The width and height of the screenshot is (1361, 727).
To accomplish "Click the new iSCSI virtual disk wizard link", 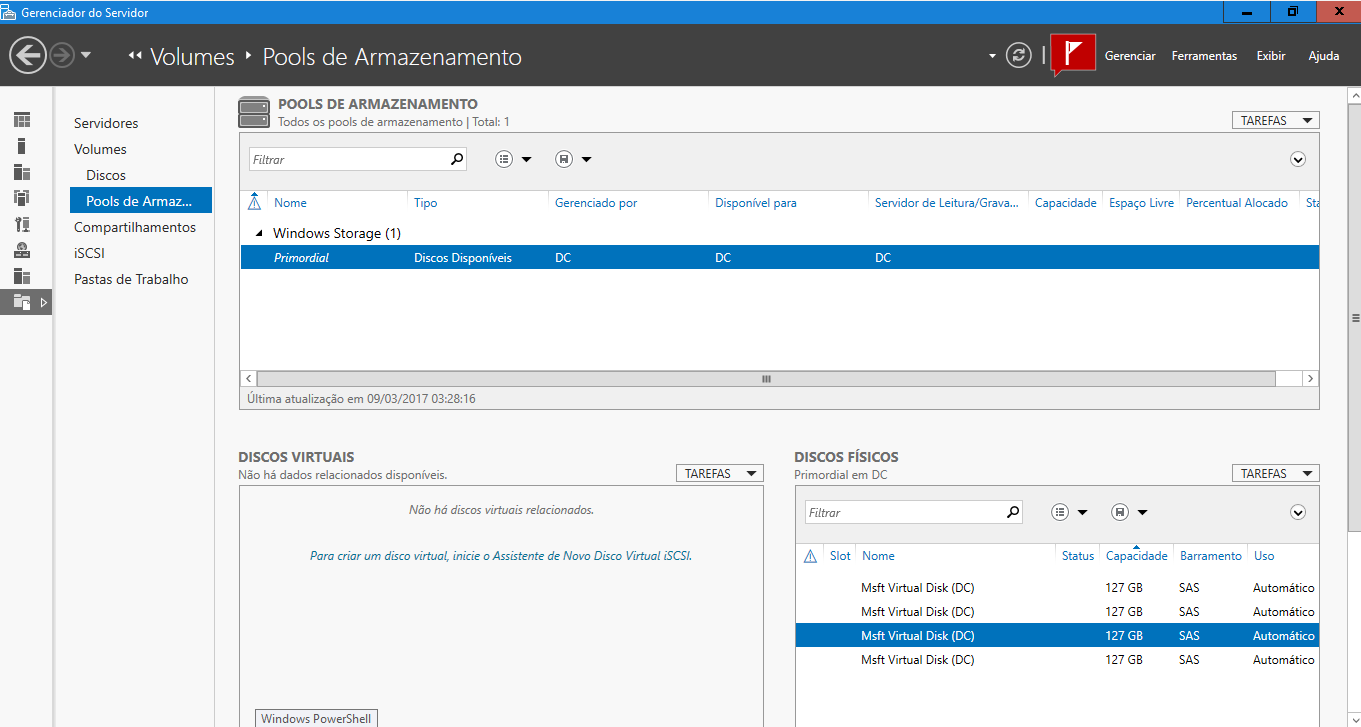I will pyautogui.click(x=500, y=556).
